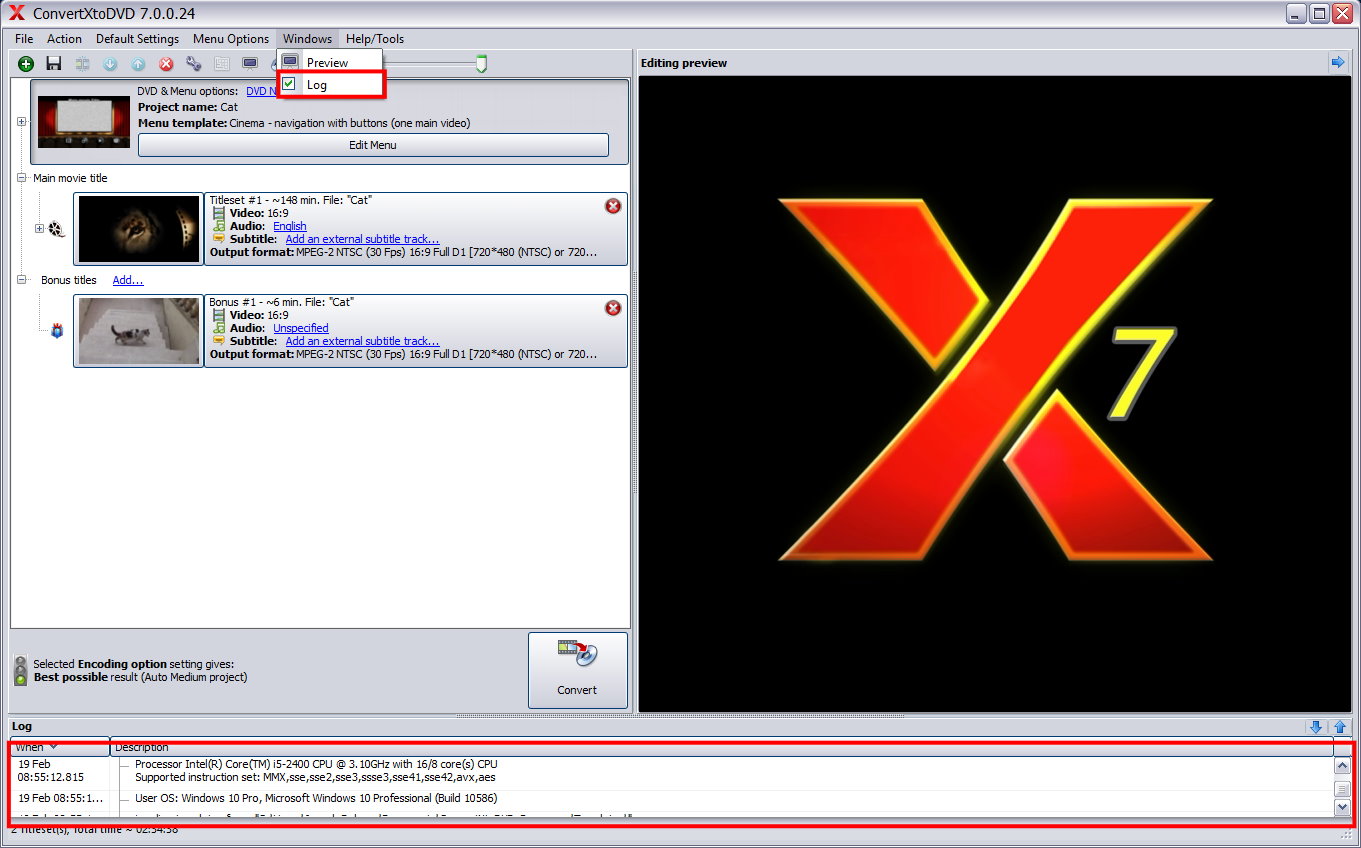
Task: Click the Subtitle icon in Bonus #1
Action: 219,341
